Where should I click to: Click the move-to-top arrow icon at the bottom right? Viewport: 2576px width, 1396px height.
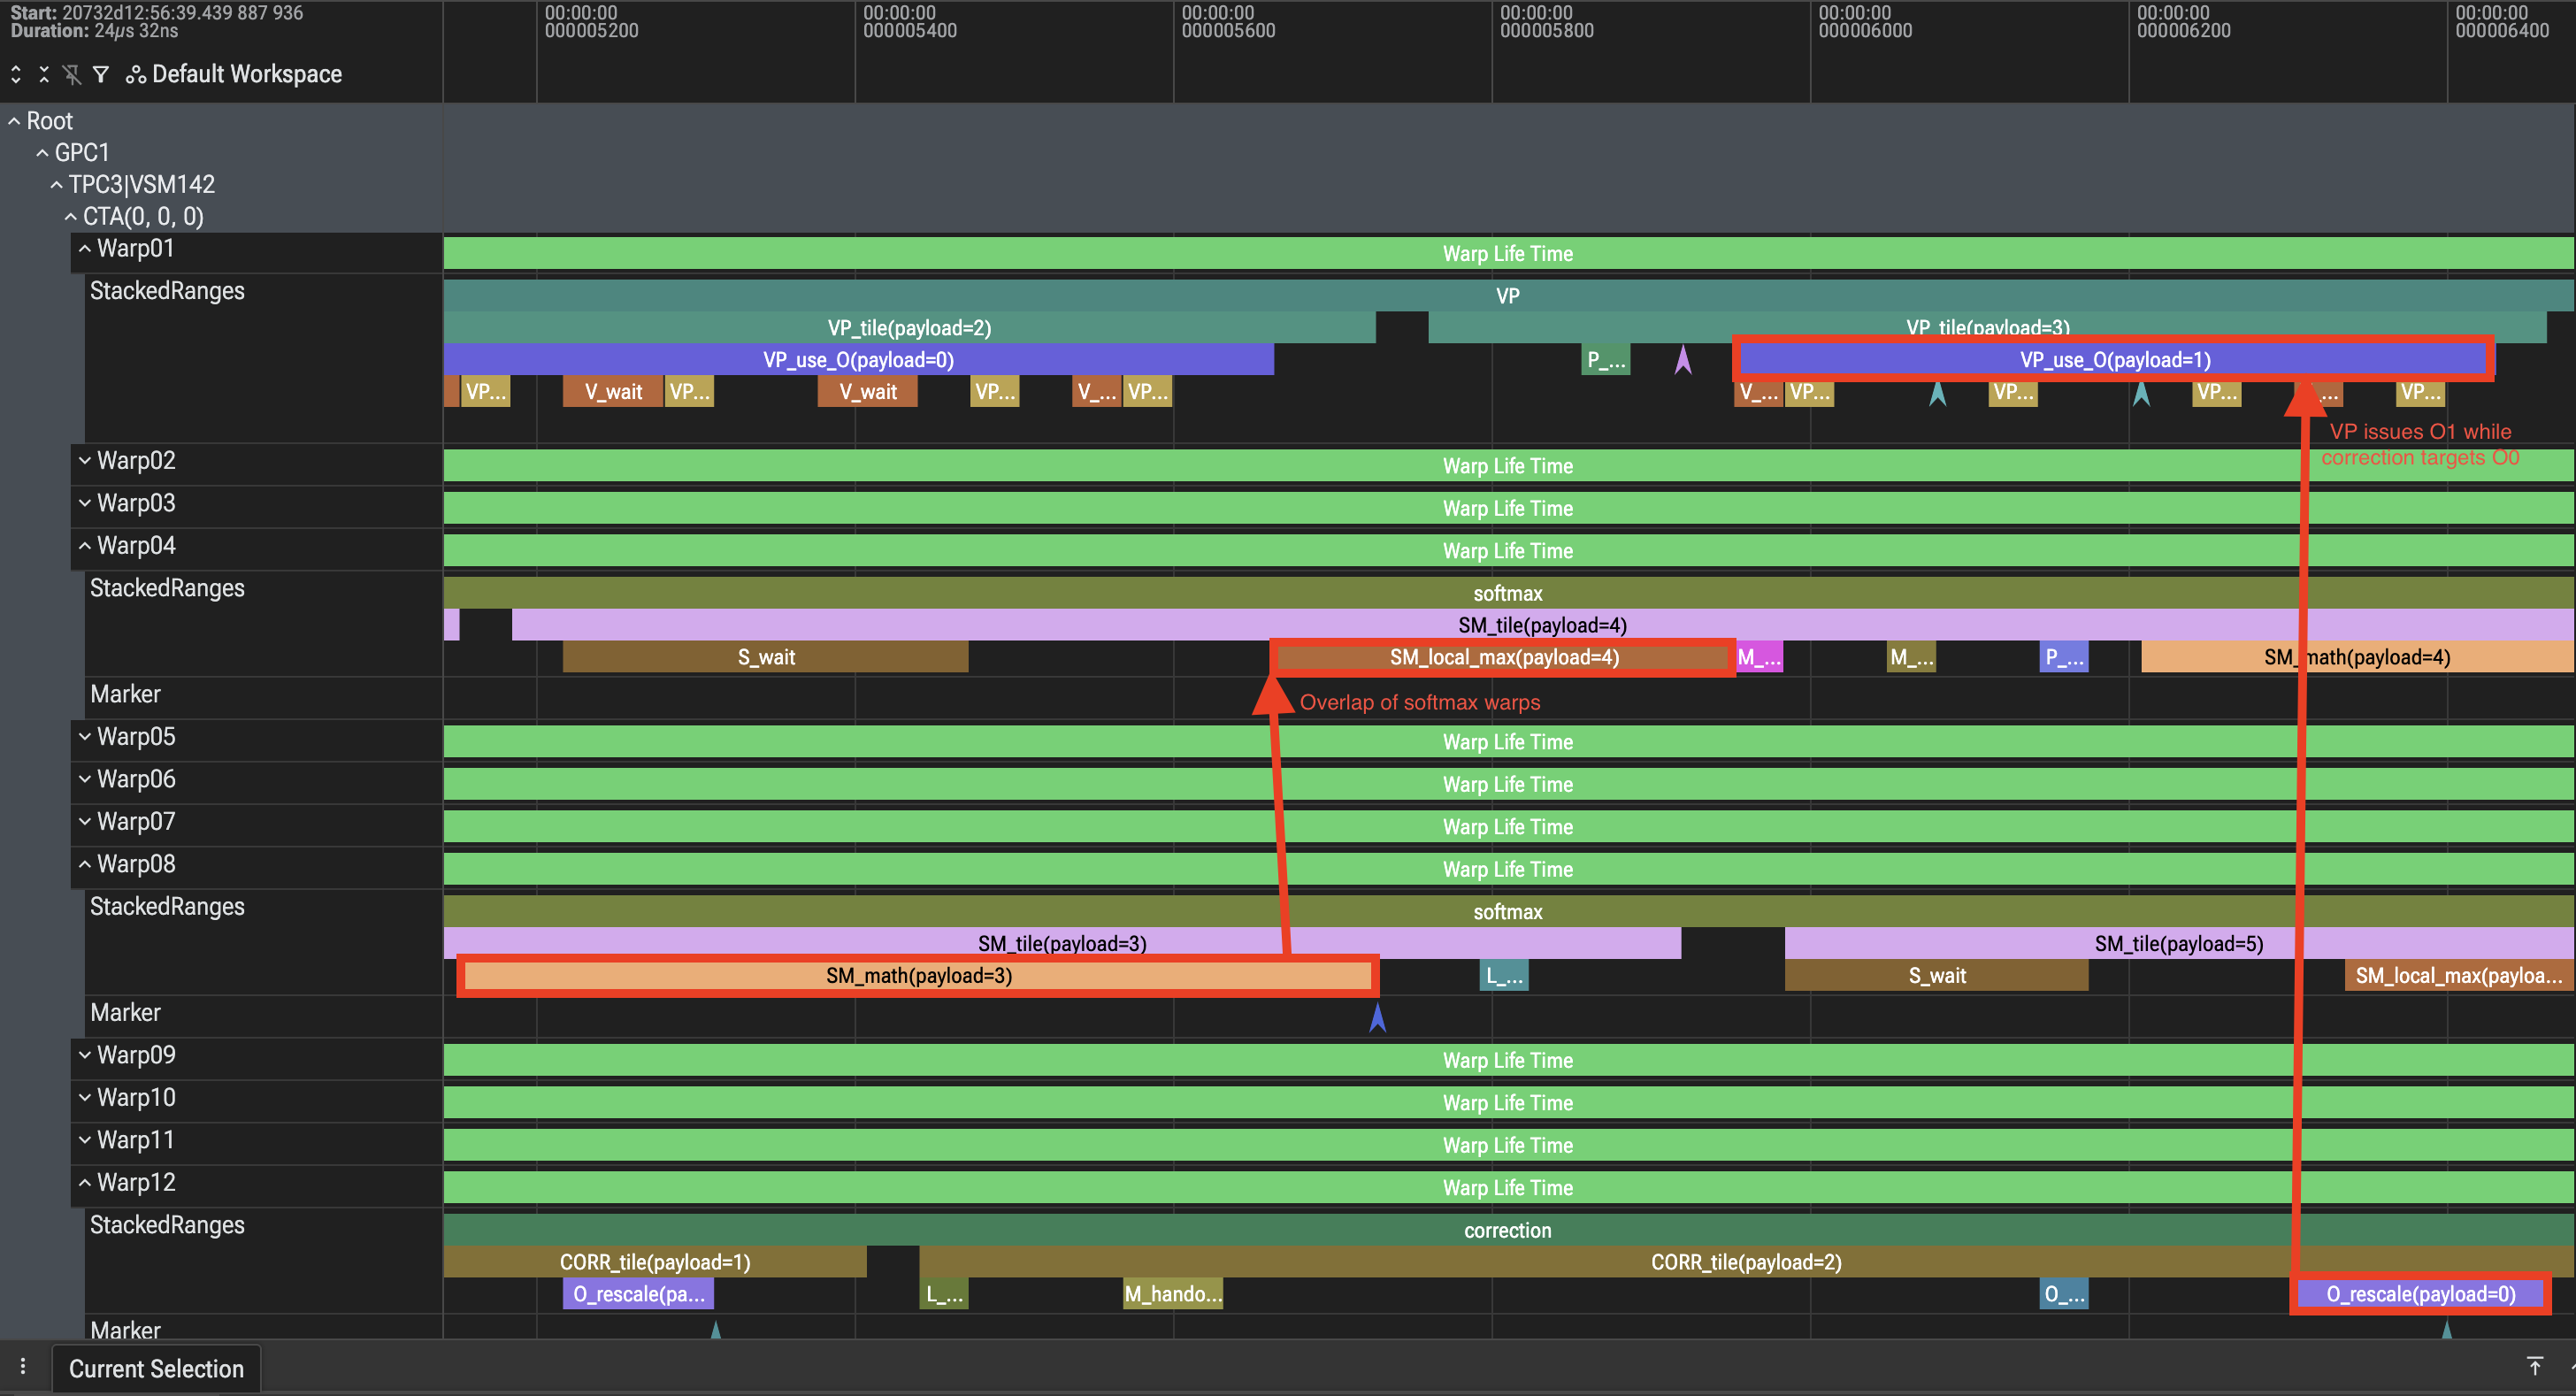2534,1366
